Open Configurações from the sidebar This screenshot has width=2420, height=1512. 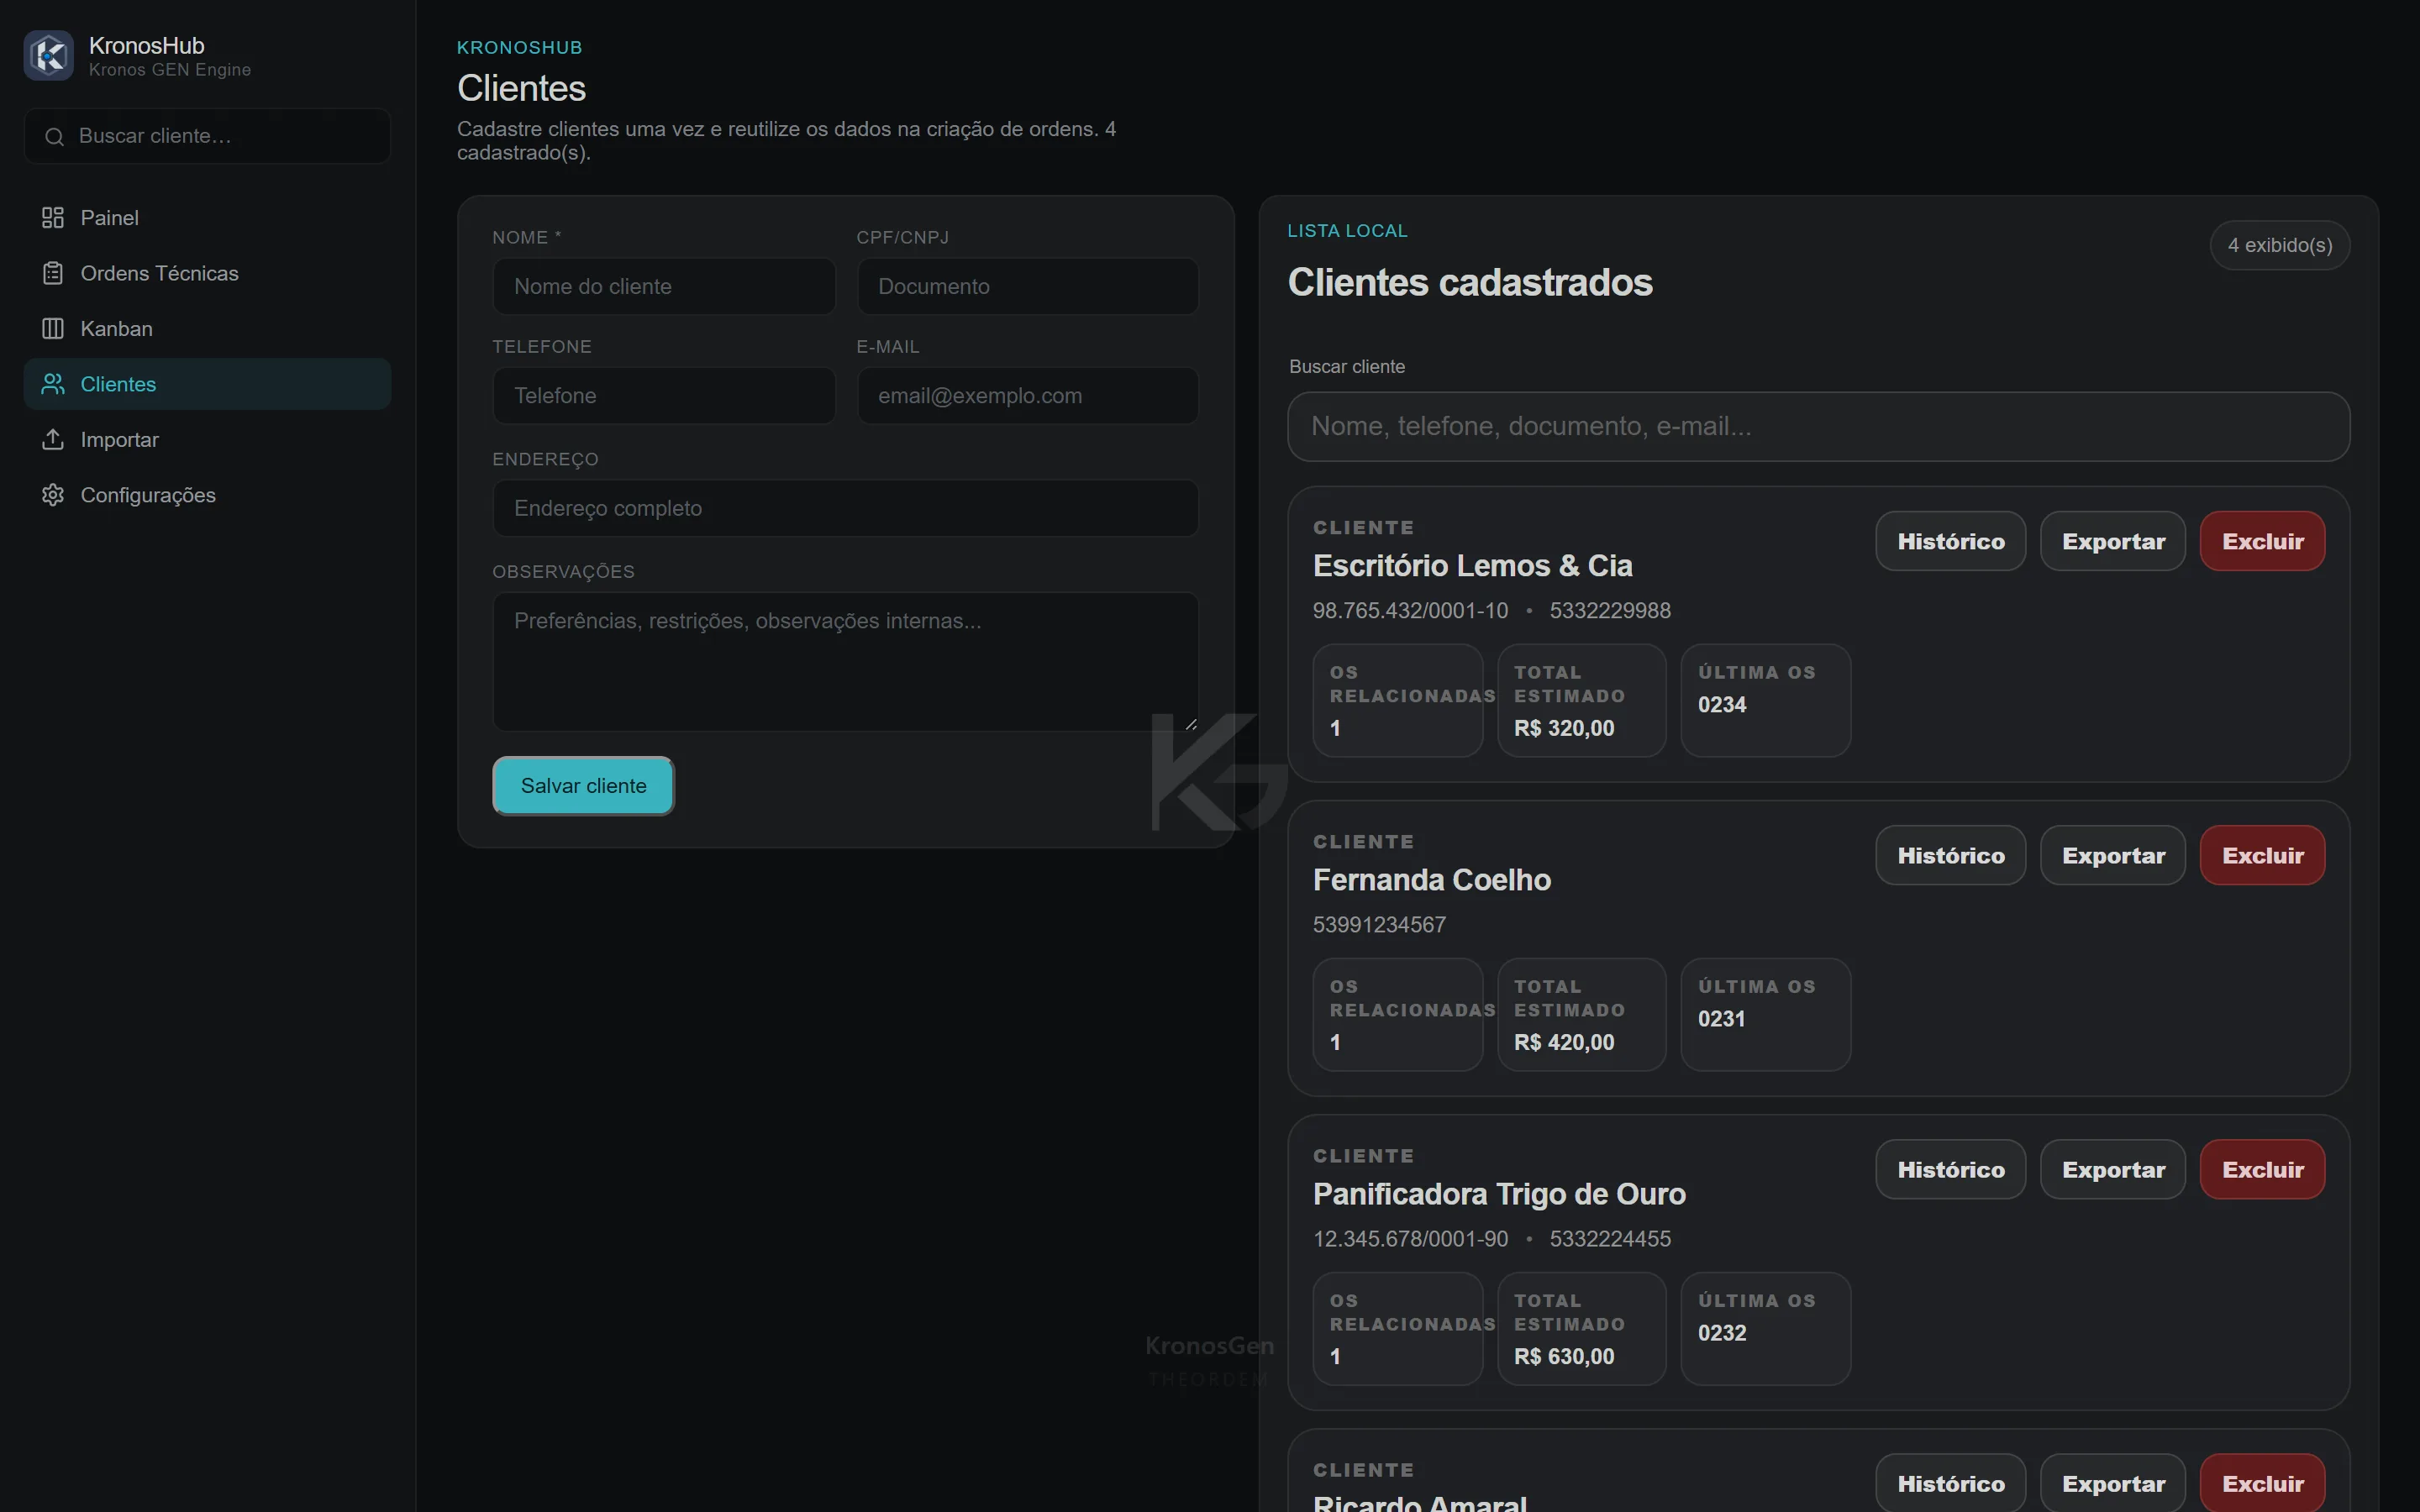click(x=207, y=495)
